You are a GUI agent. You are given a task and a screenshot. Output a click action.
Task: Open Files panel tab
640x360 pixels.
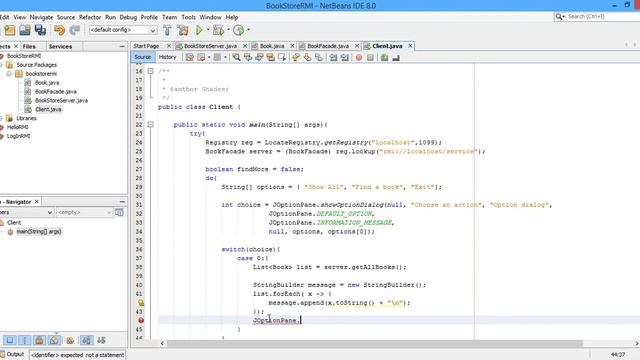tap(29, 47)
